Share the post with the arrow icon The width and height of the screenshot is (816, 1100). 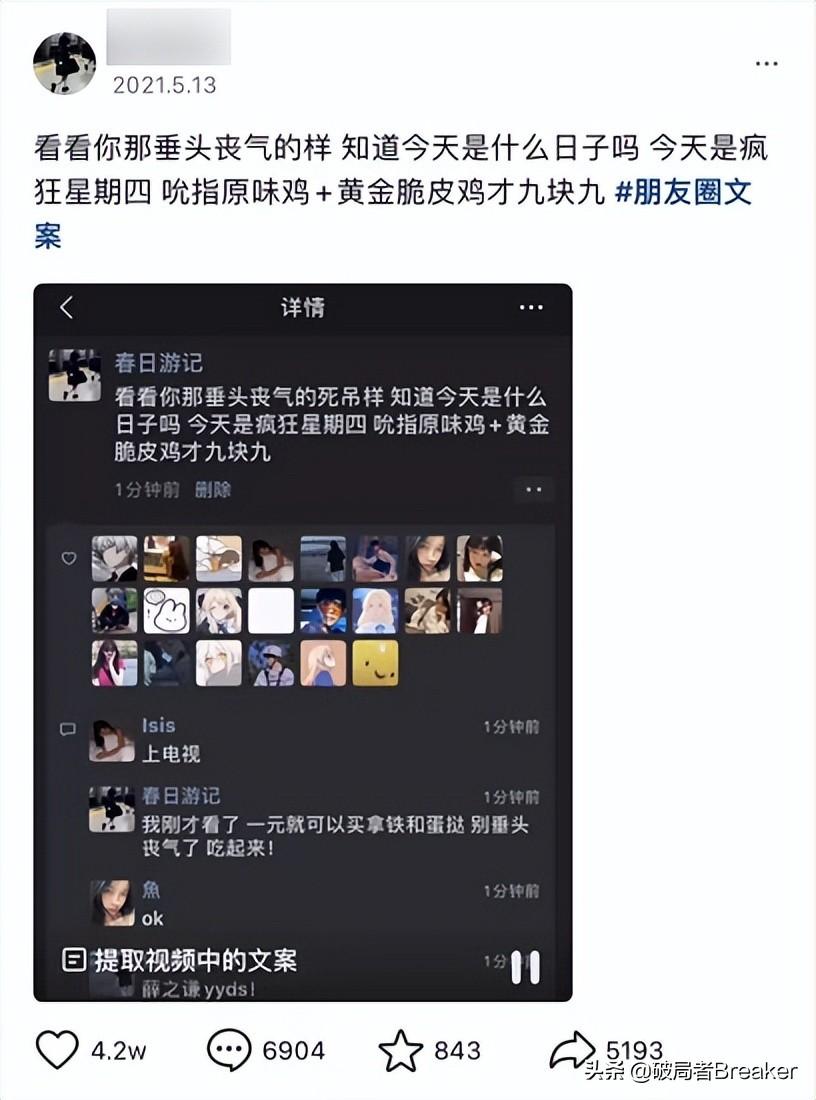572,1050
